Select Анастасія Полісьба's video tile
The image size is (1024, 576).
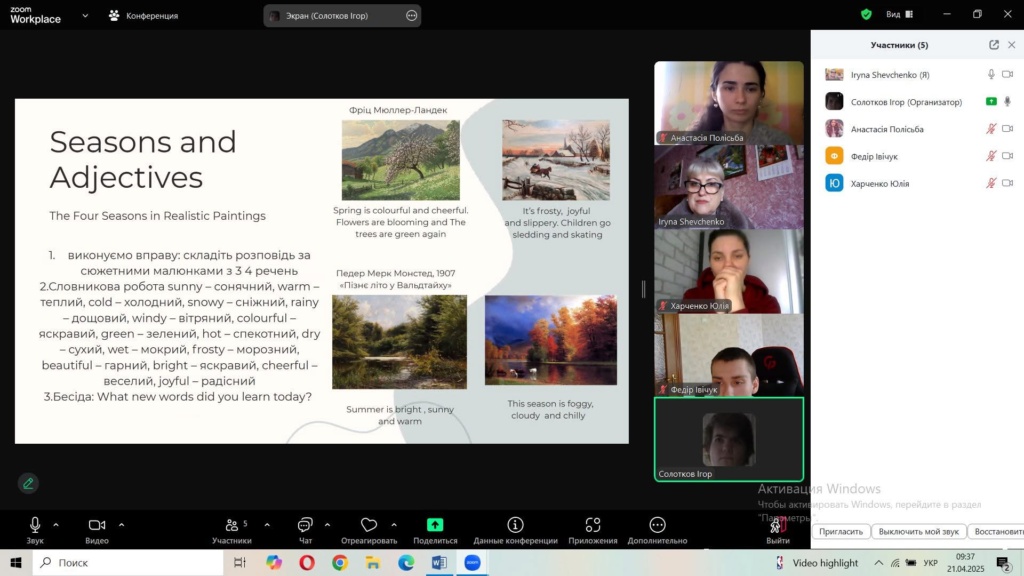point(729,103)
